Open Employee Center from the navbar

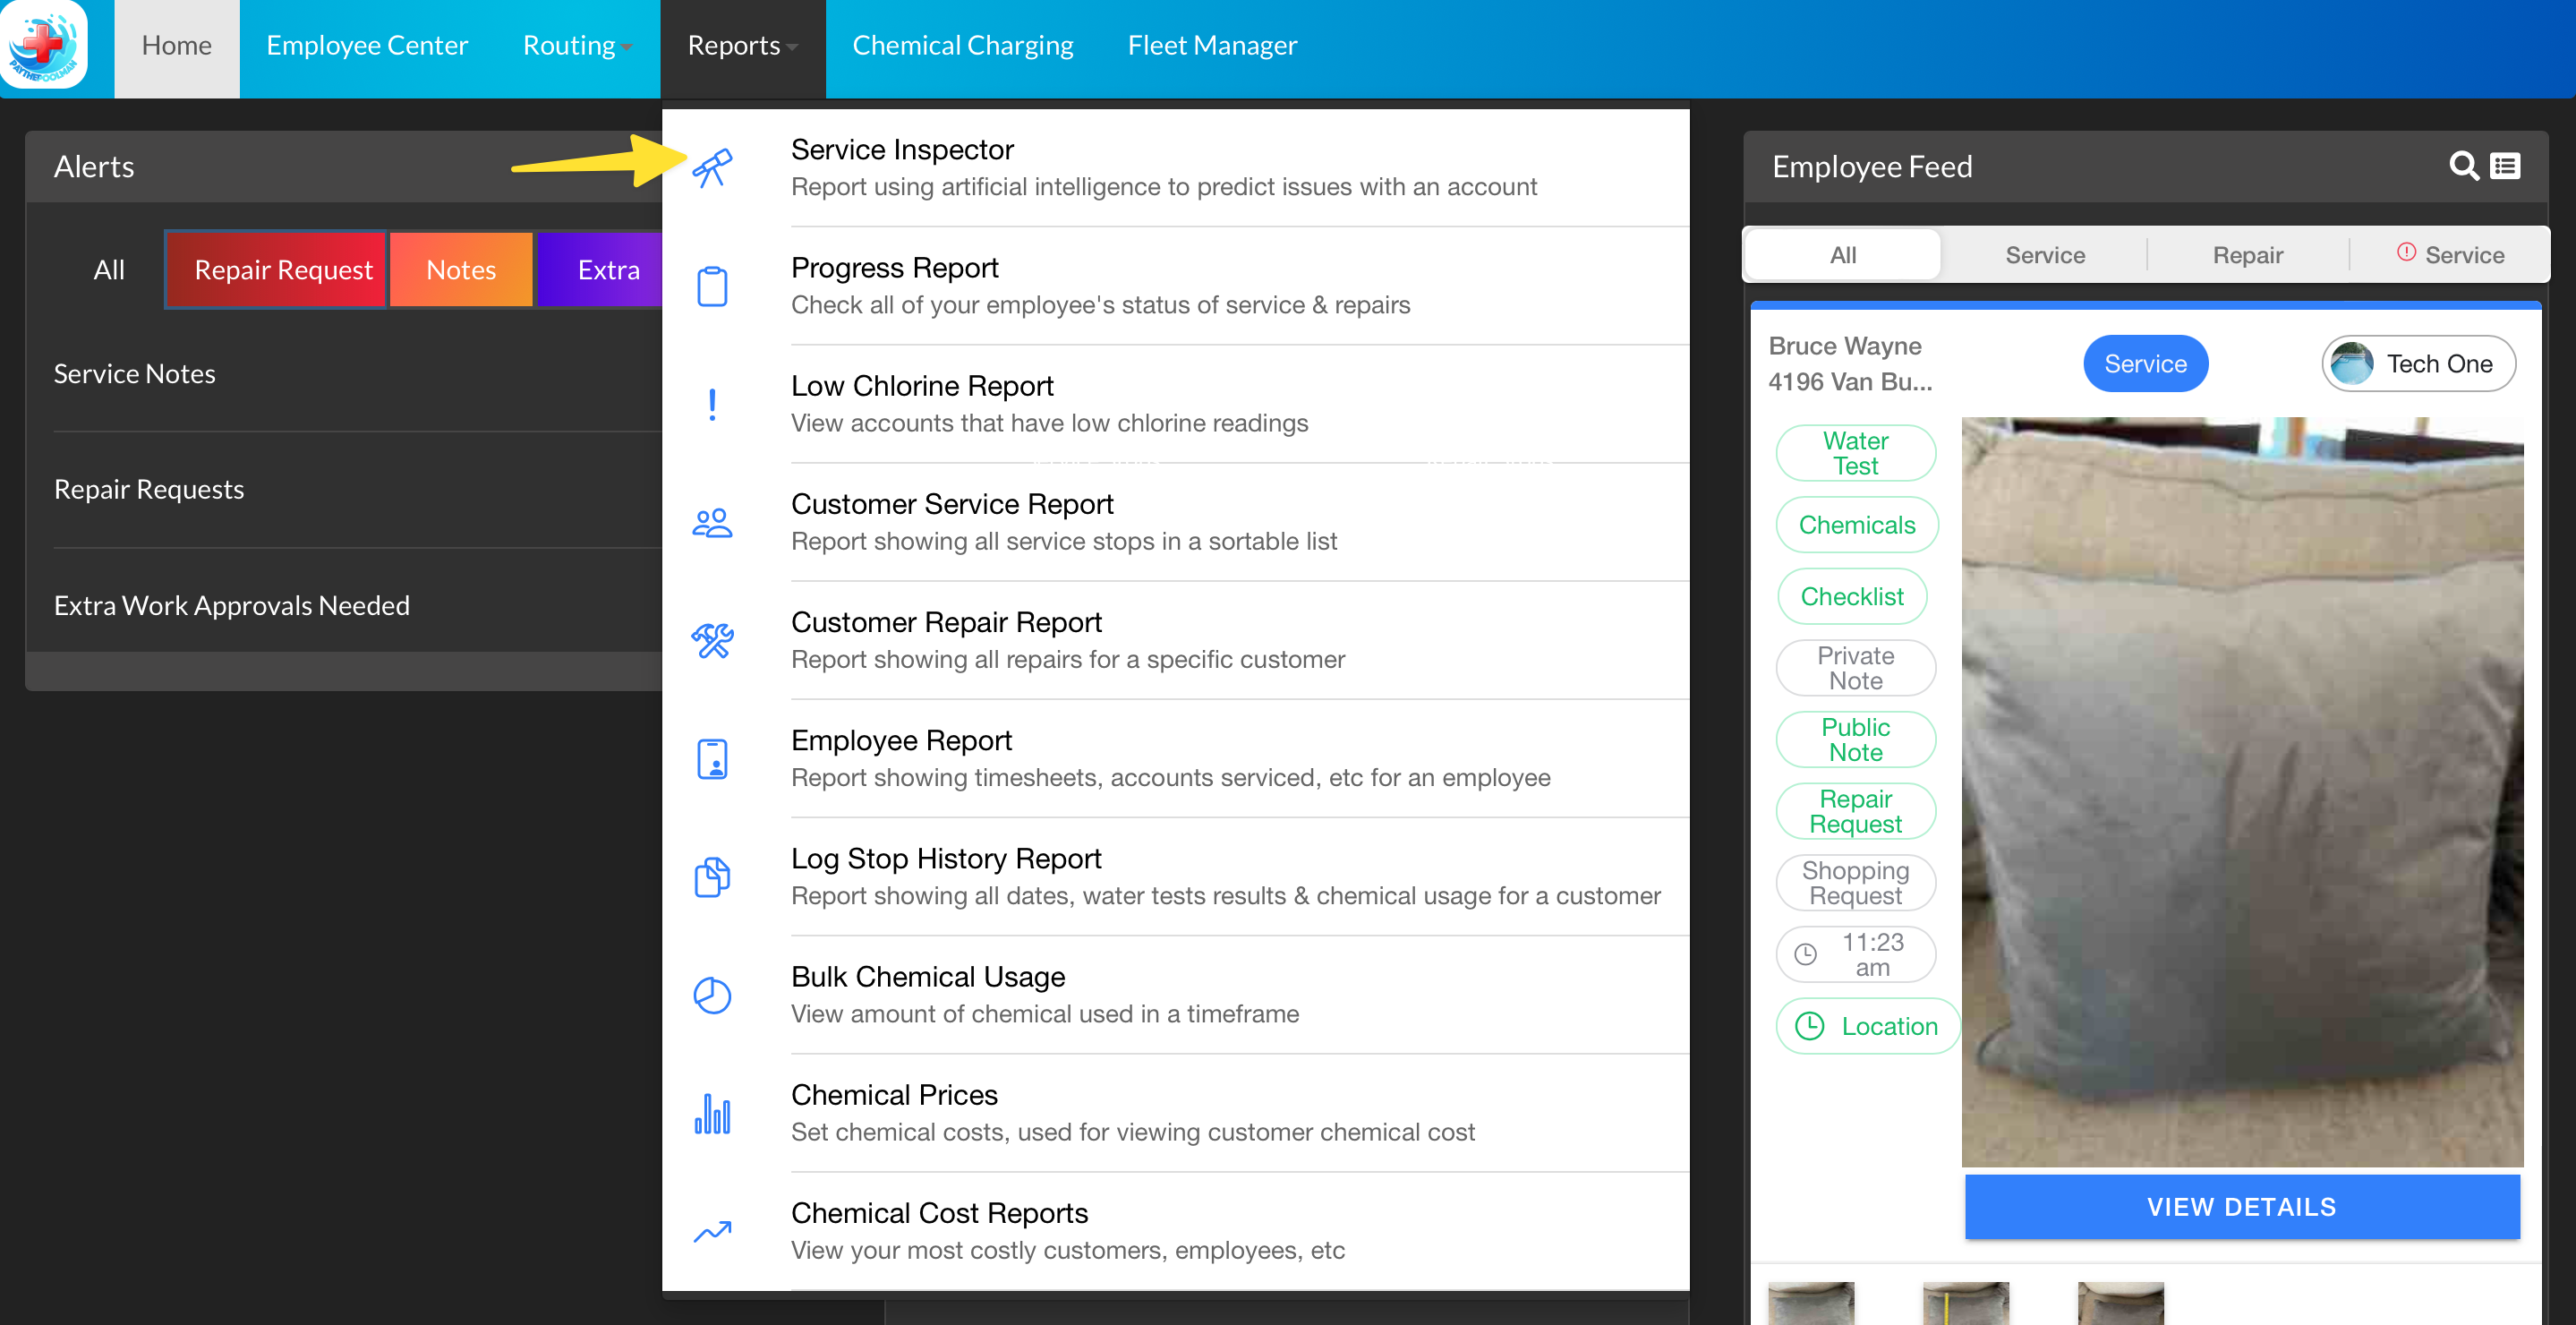(x=366, y=46)
